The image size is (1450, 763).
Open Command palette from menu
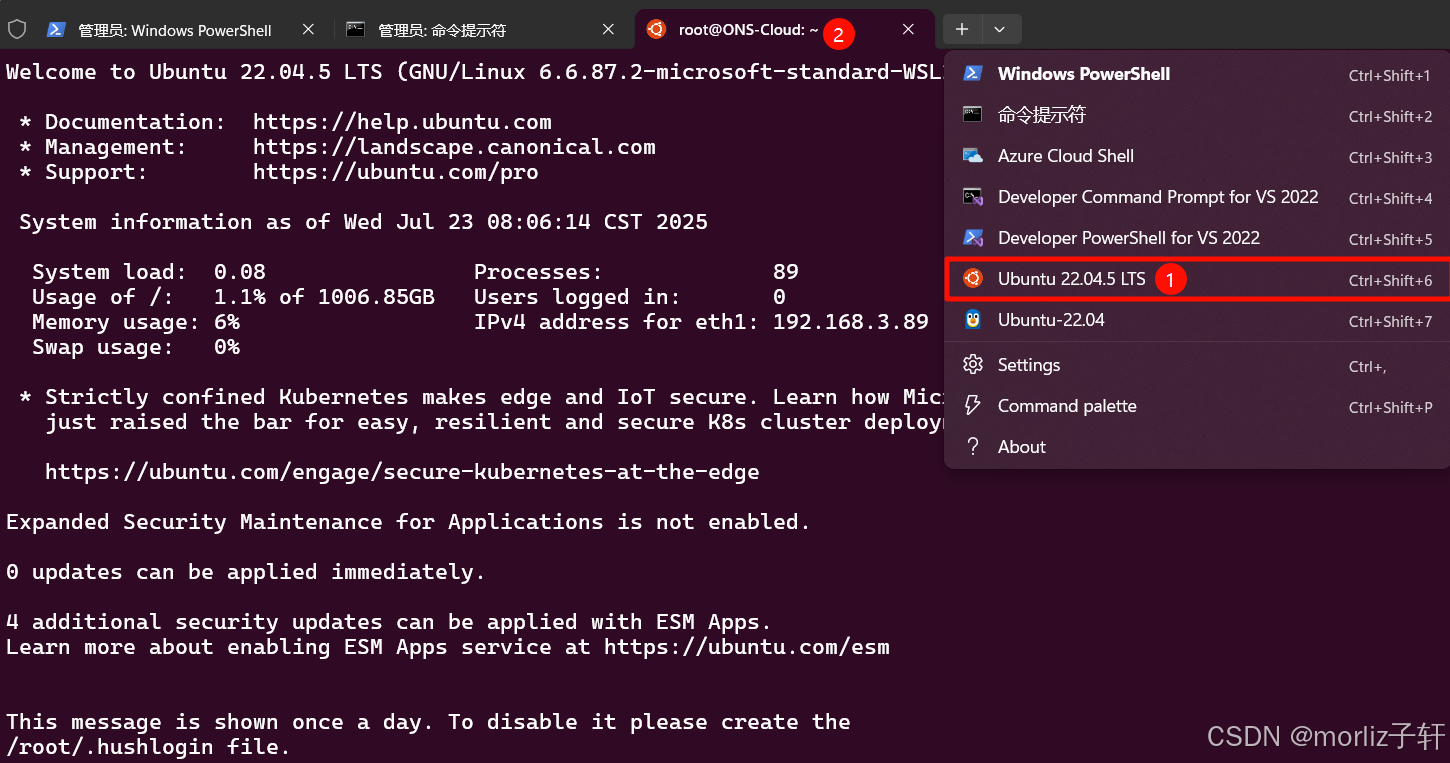tap(1197, 406)
